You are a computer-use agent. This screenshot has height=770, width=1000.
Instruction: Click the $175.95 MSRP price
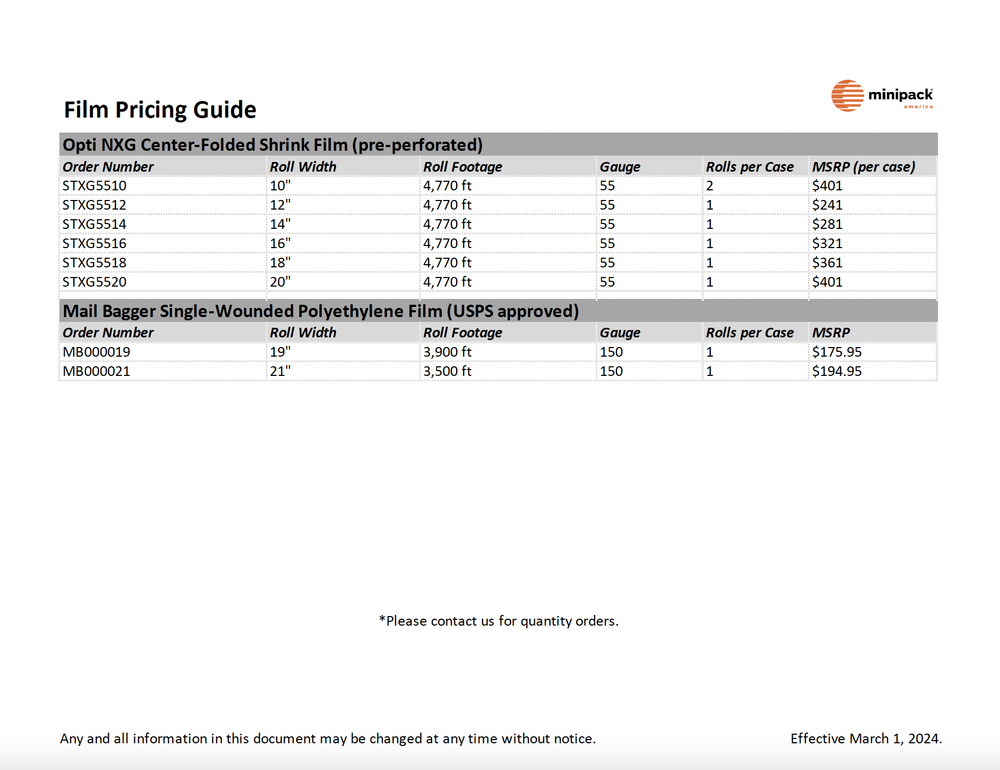(x=837, y=352)
